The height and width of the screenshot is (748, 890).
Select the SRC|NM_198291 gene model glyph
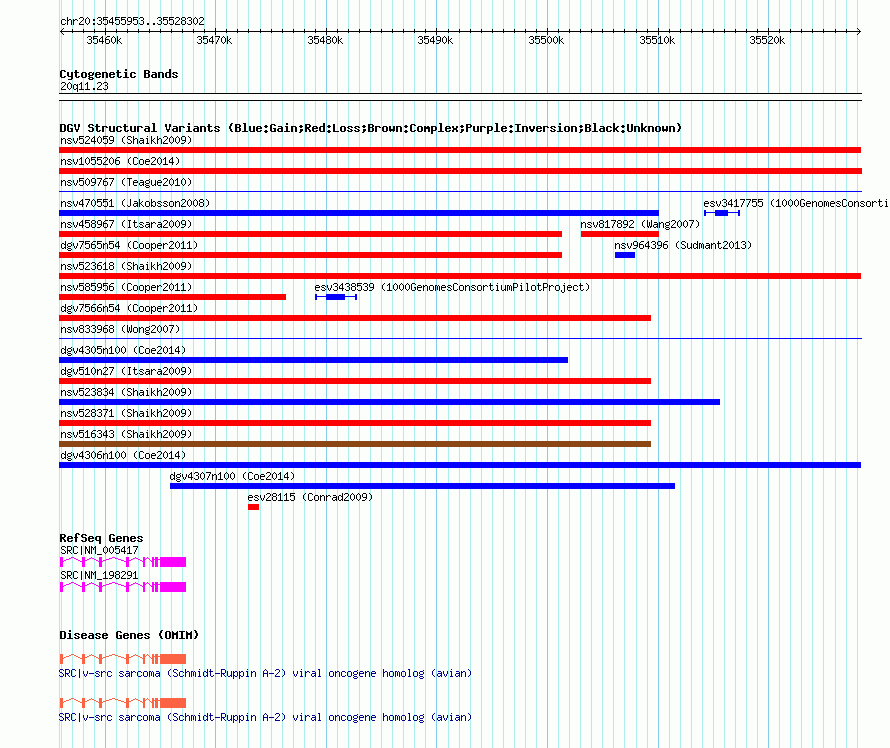(x=123, y=587)
